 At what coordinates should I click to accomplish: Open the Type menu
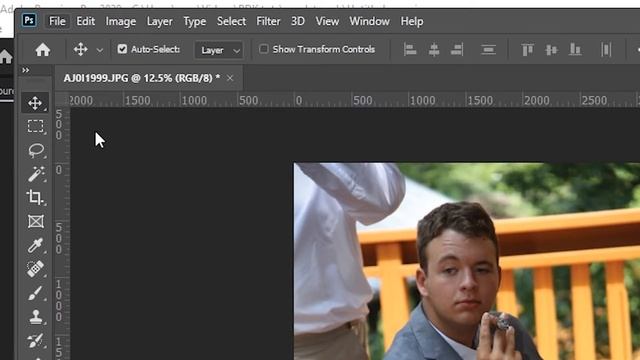coord(195,21)
